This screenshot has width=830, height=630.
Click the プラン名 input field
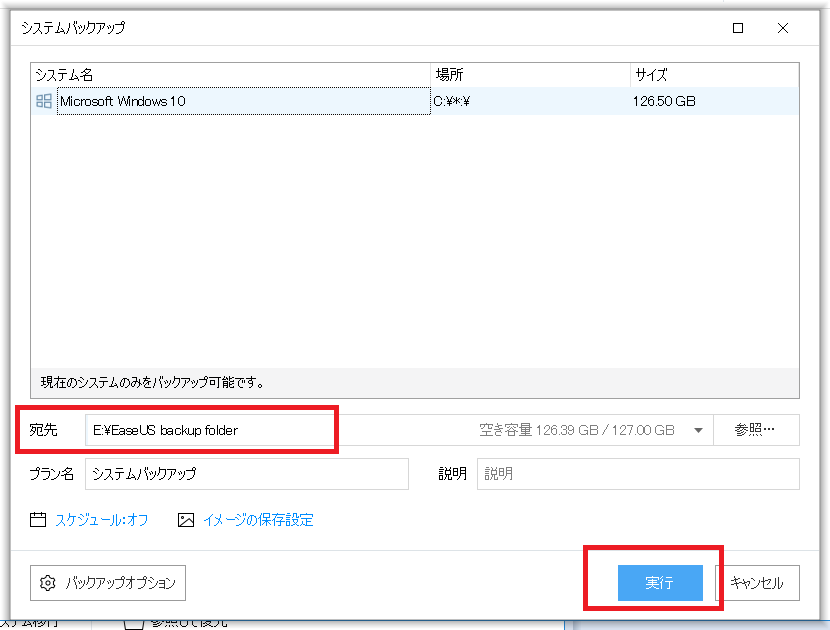click(247, 474)
